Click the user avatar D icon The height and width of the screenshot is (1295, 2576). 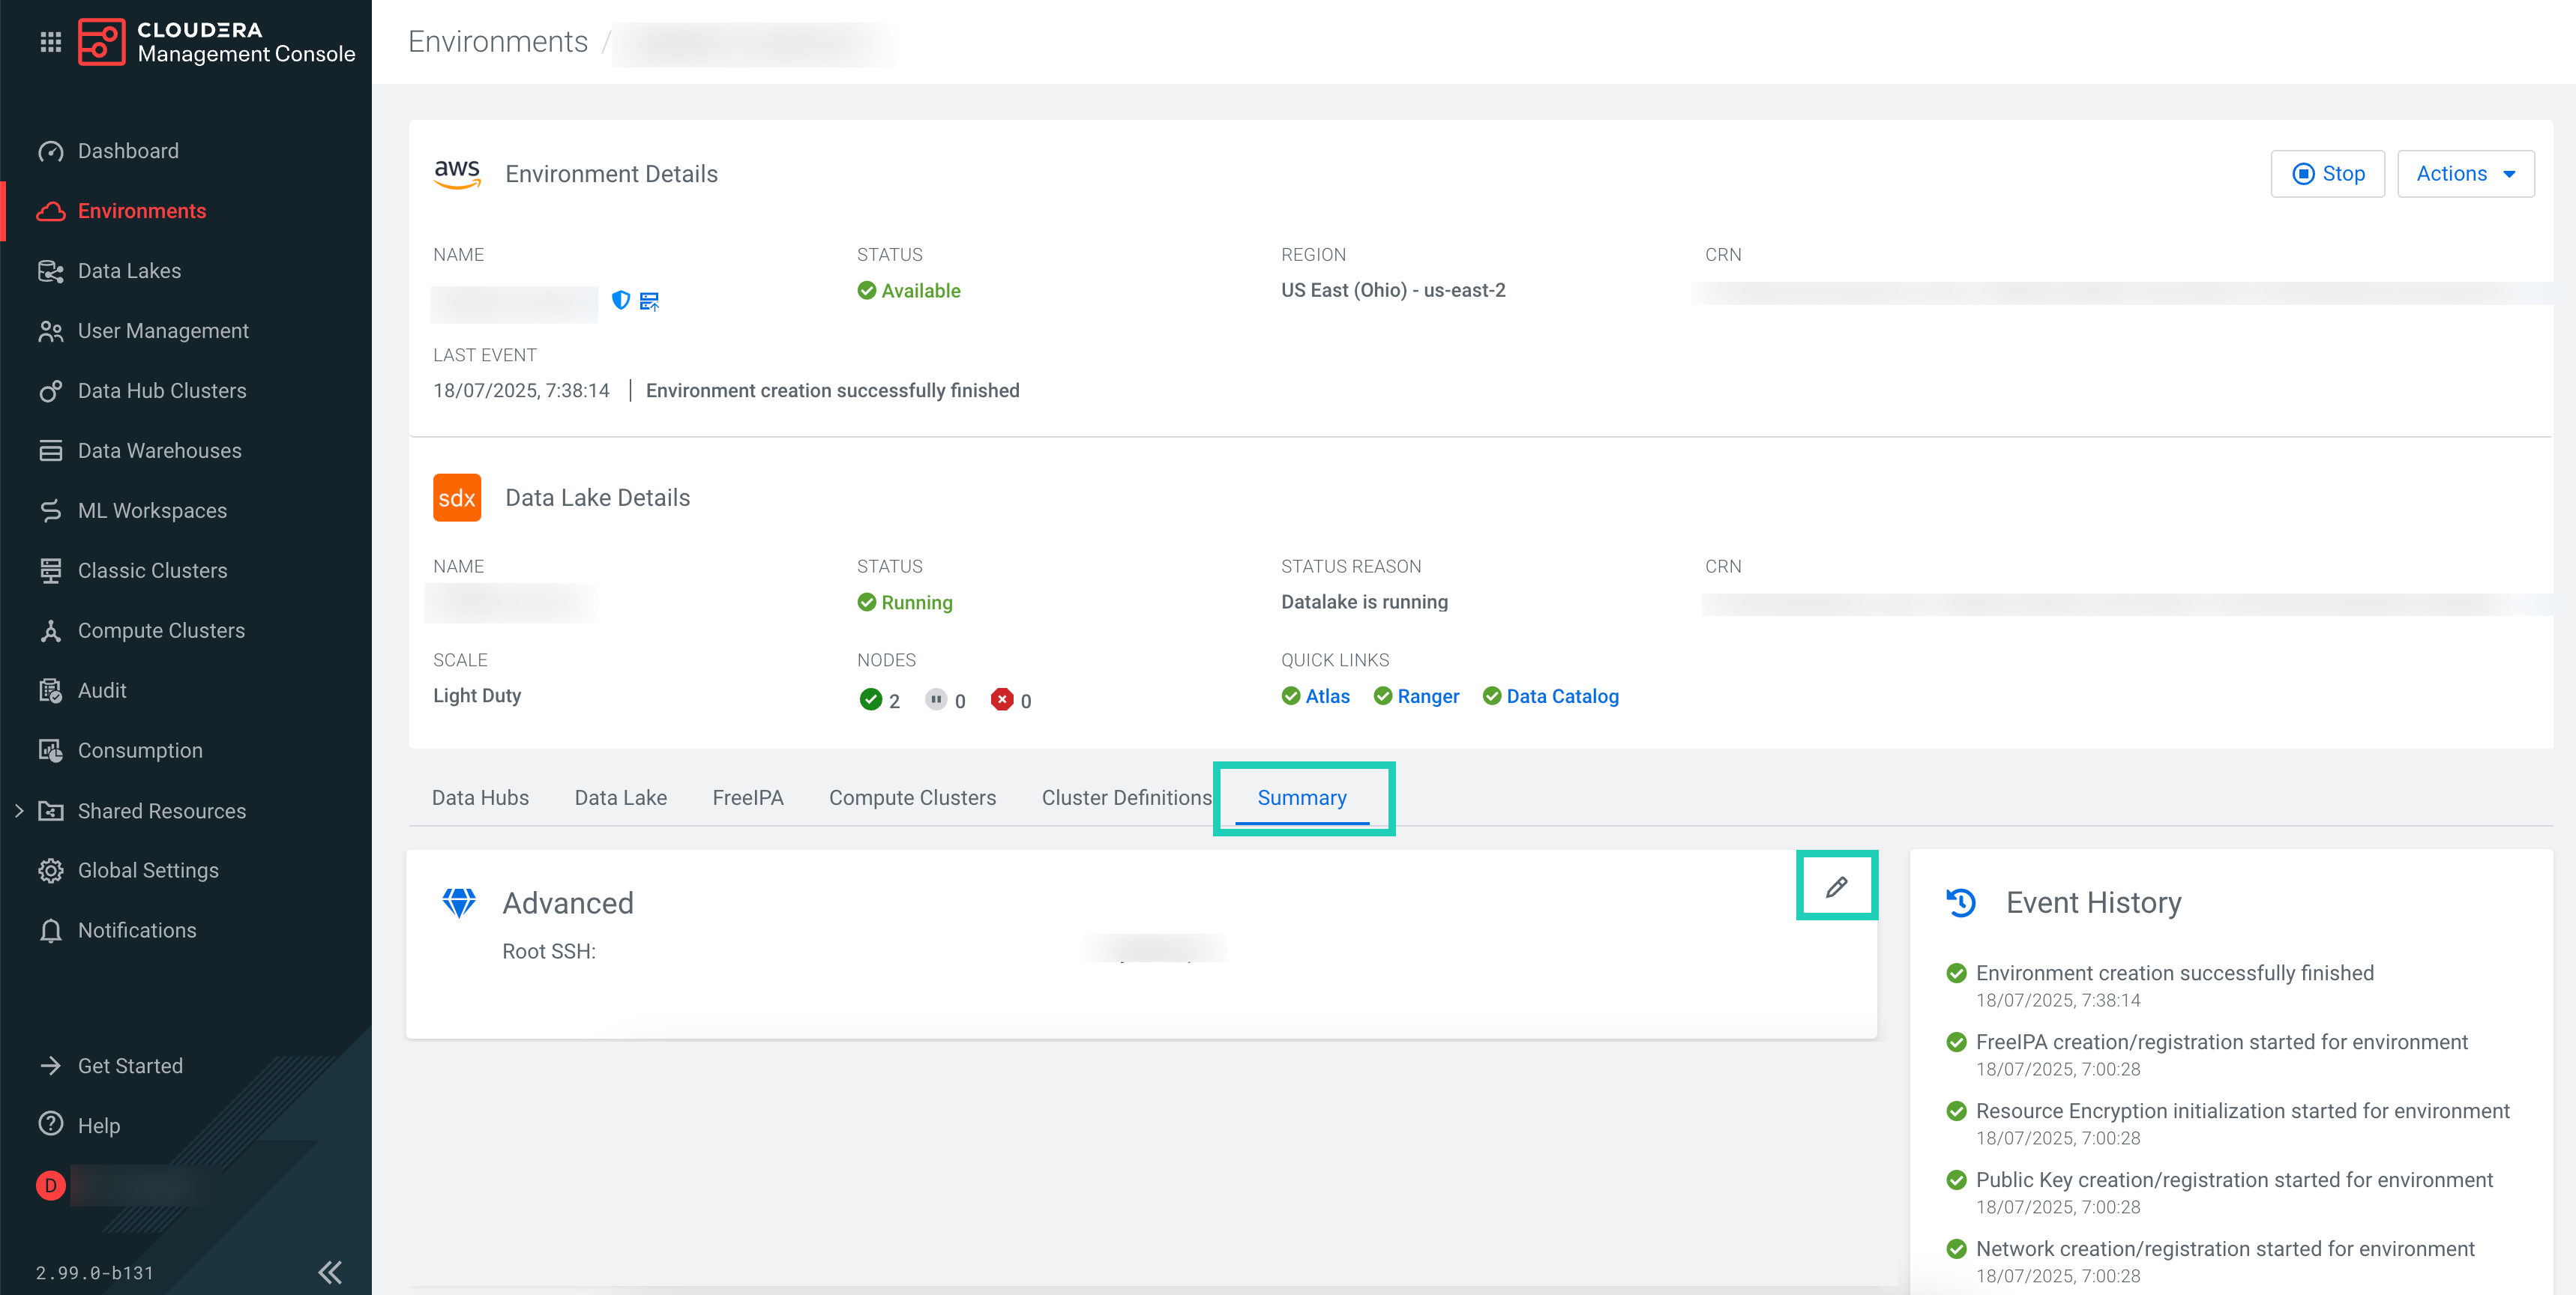click(x=51, y=1185)
